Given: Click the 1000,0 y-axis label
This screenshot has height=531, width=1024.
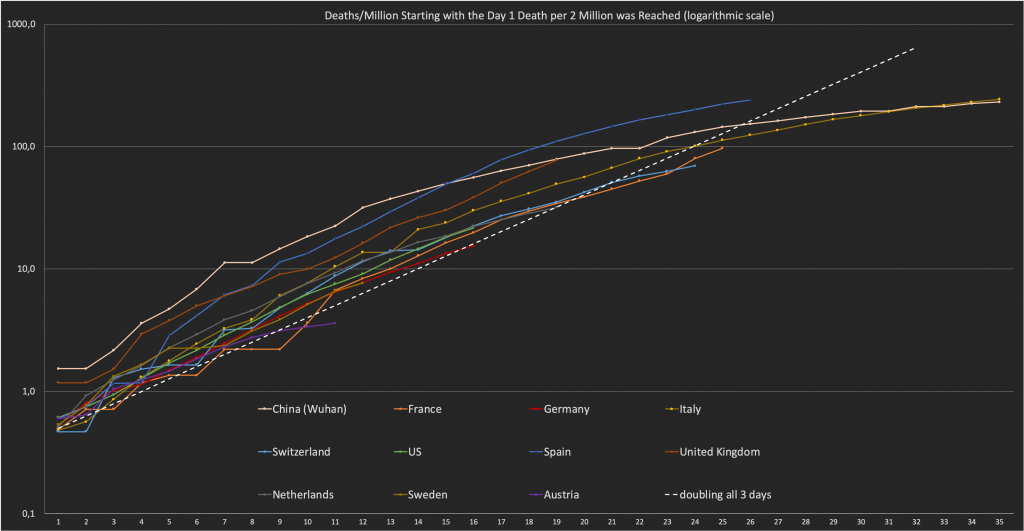Looking at the screenshot, I should 22,25.
